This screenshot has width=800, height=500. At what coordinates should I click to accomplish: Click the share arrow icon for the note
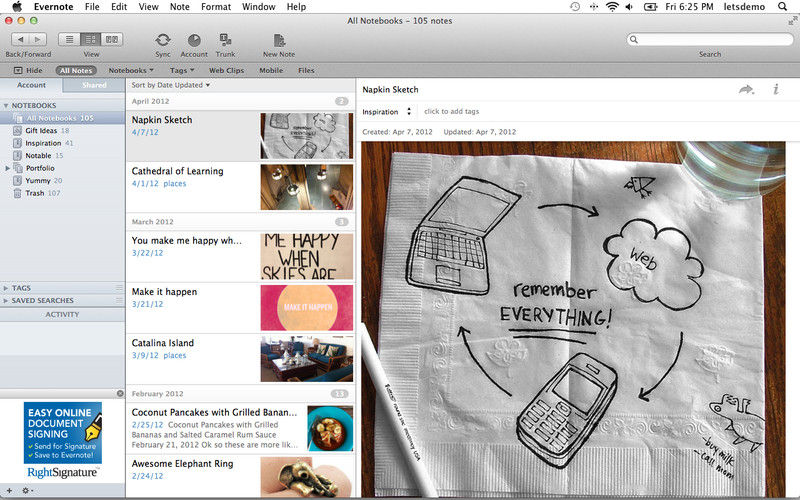point(746,90)
